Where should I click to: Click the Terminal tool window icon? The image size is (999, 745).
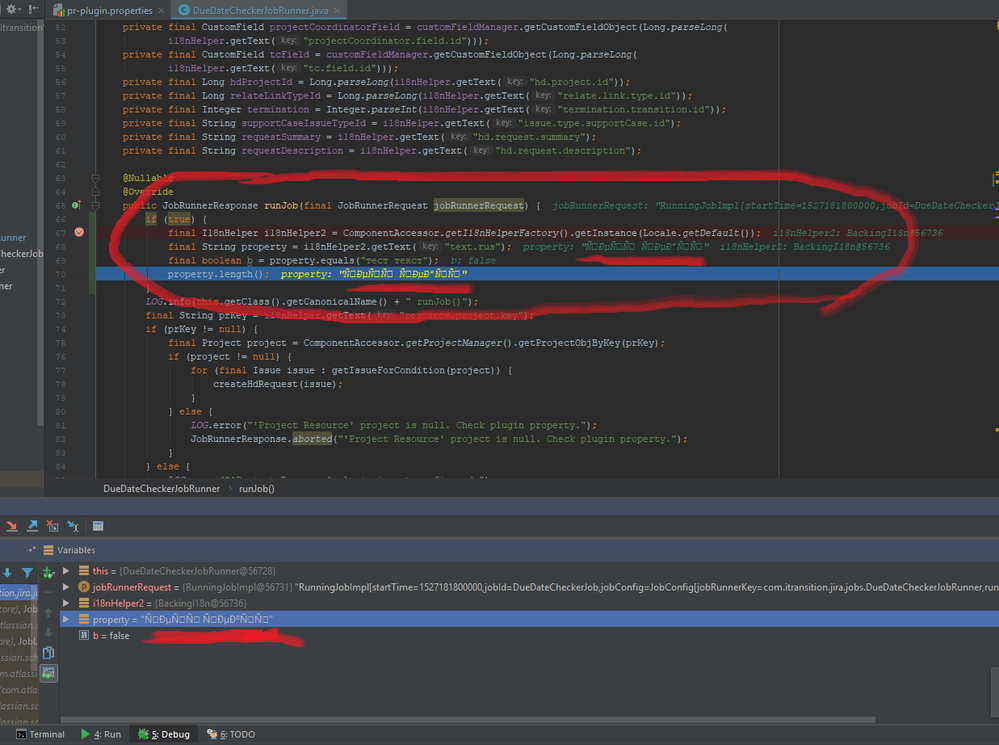coord(21,734)
